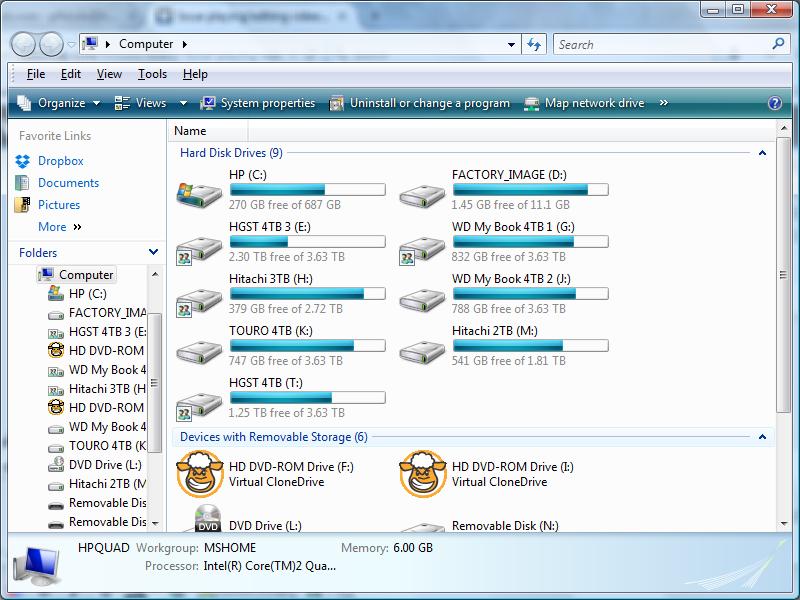
Task: Show more toolbar commands with double chevron
Action: coord(663,103)
